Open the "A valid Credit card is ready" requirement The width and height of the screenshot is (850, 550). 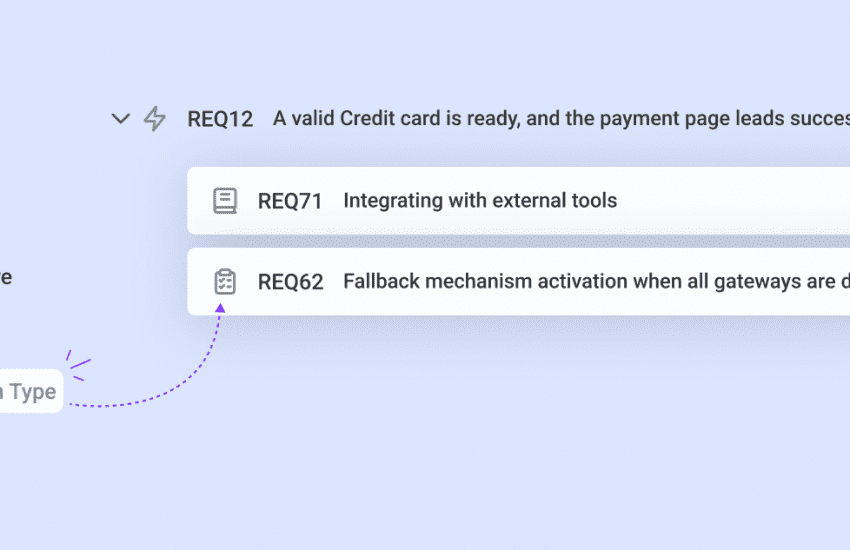[560, 119]
